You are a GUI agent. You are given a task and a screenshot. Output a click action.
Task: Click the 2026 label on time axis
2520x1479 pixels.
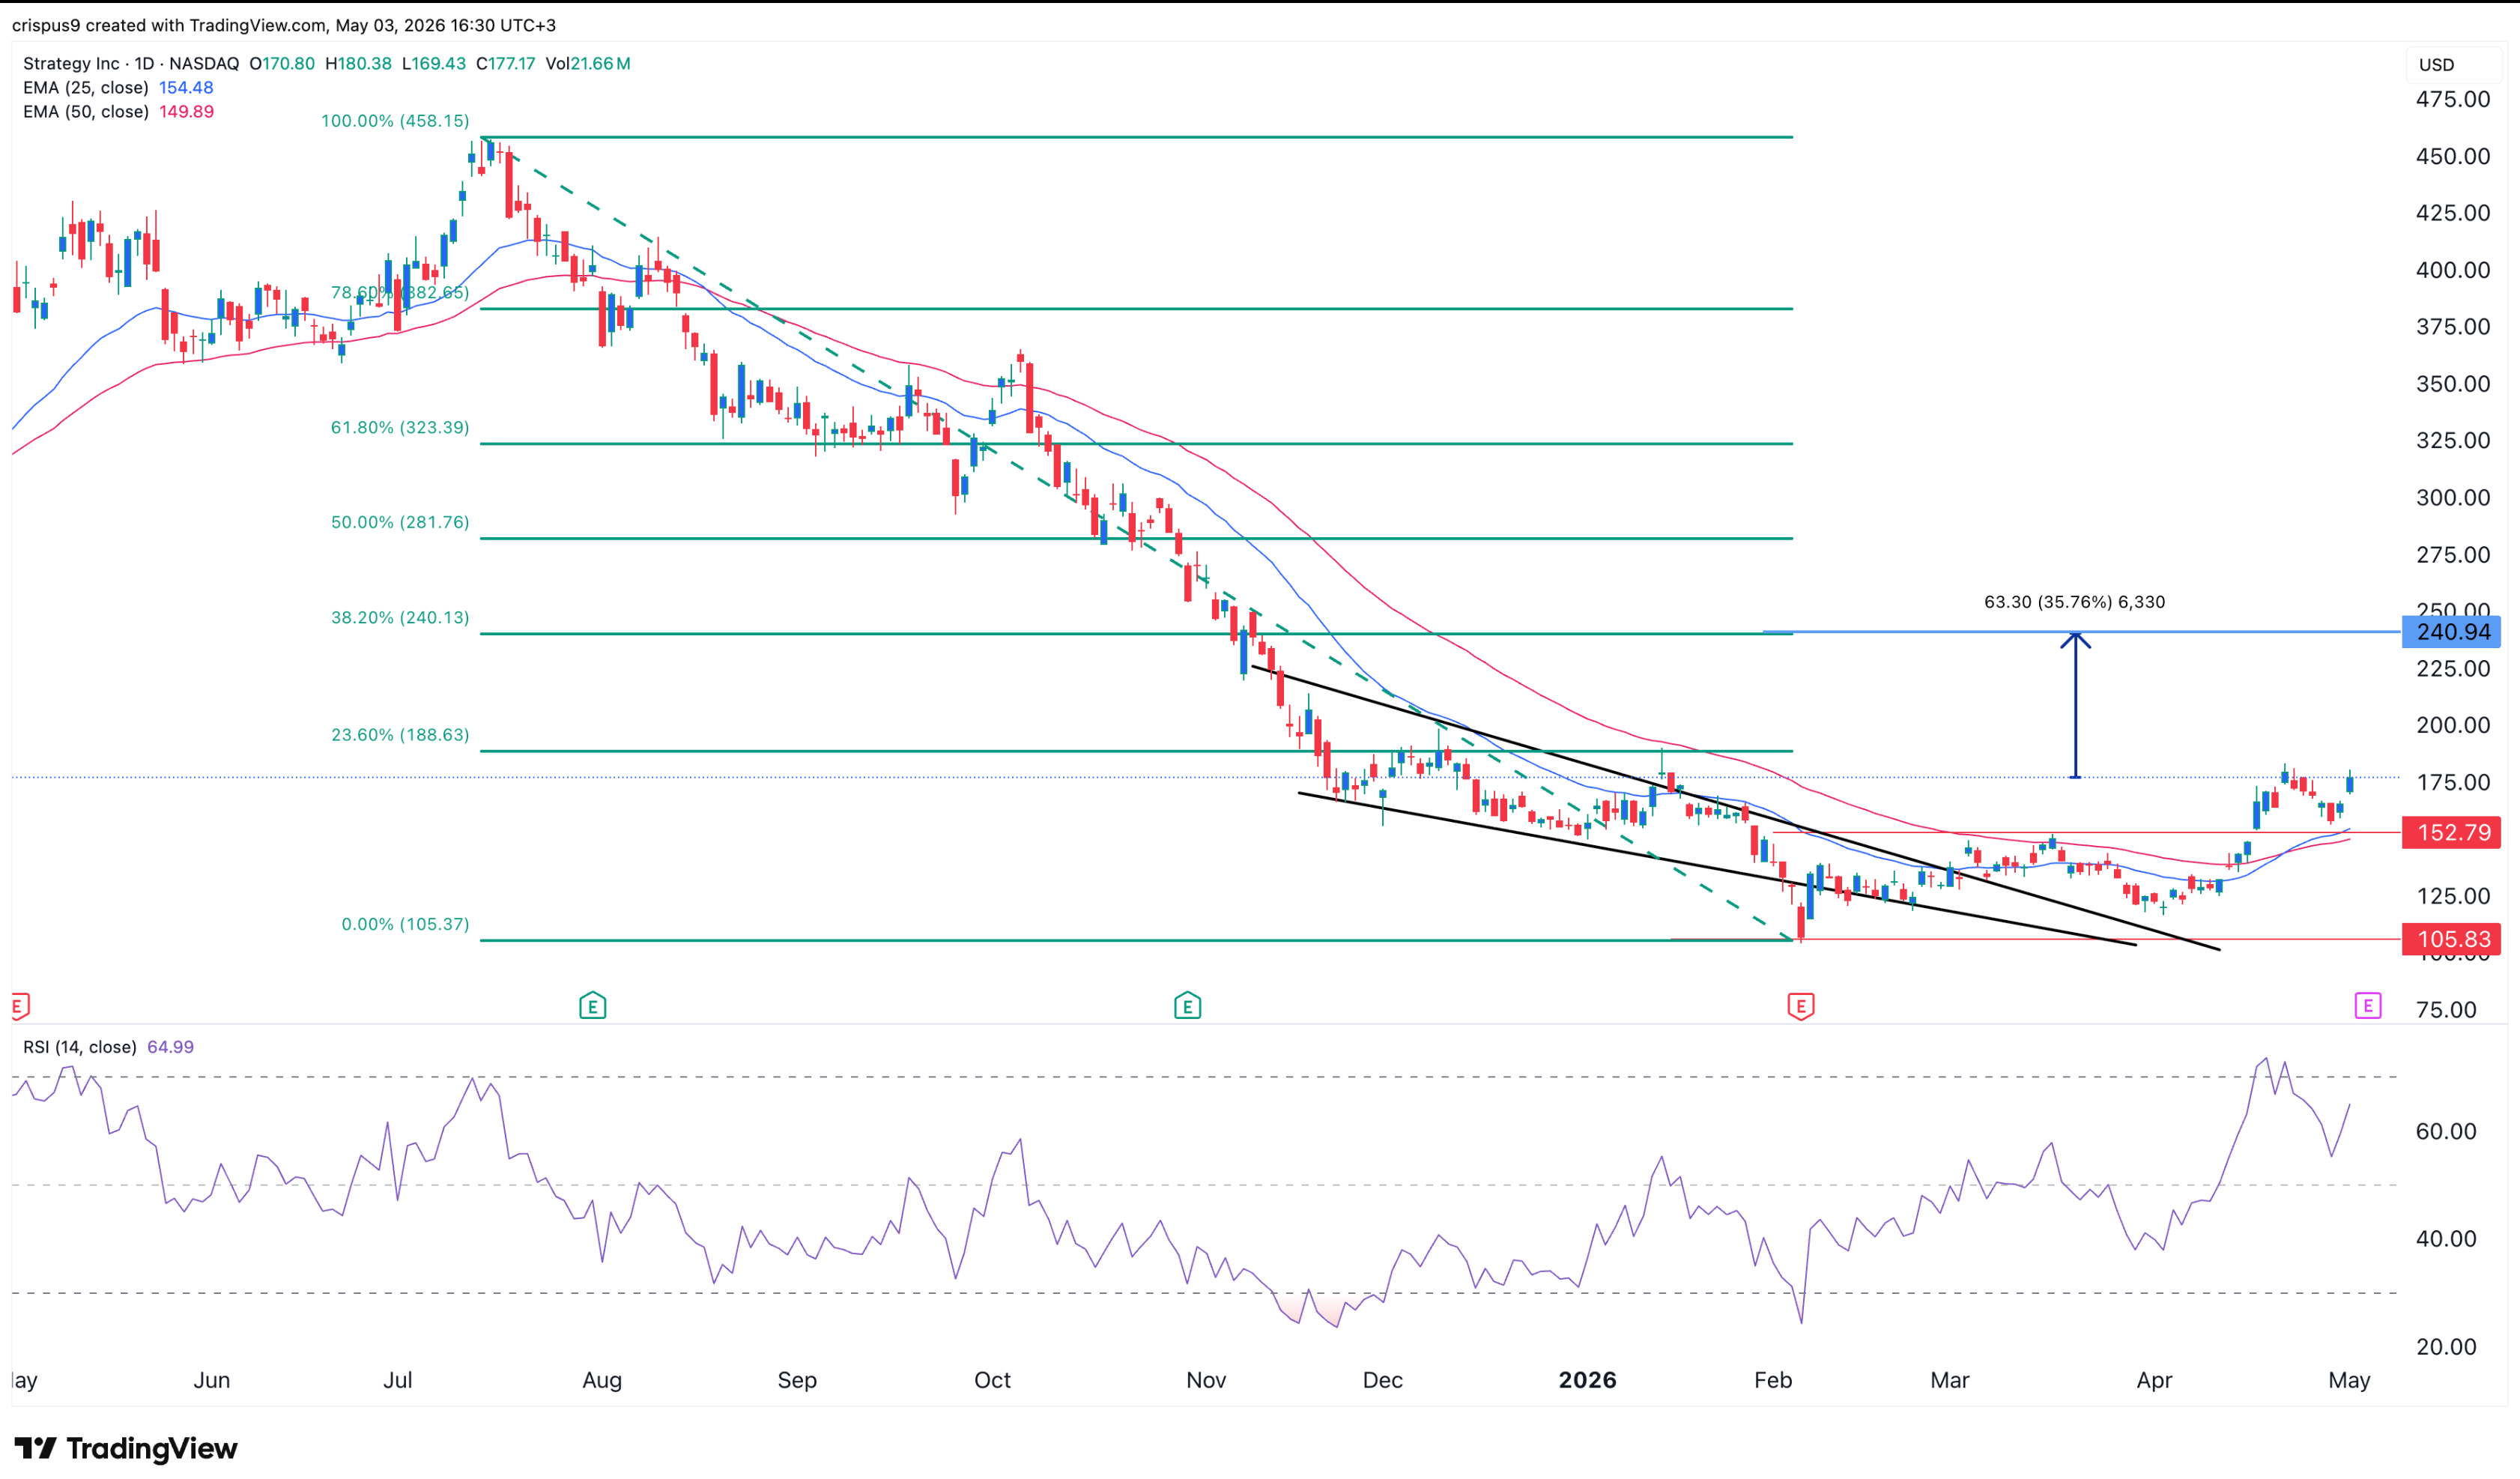point(1588,1380)
